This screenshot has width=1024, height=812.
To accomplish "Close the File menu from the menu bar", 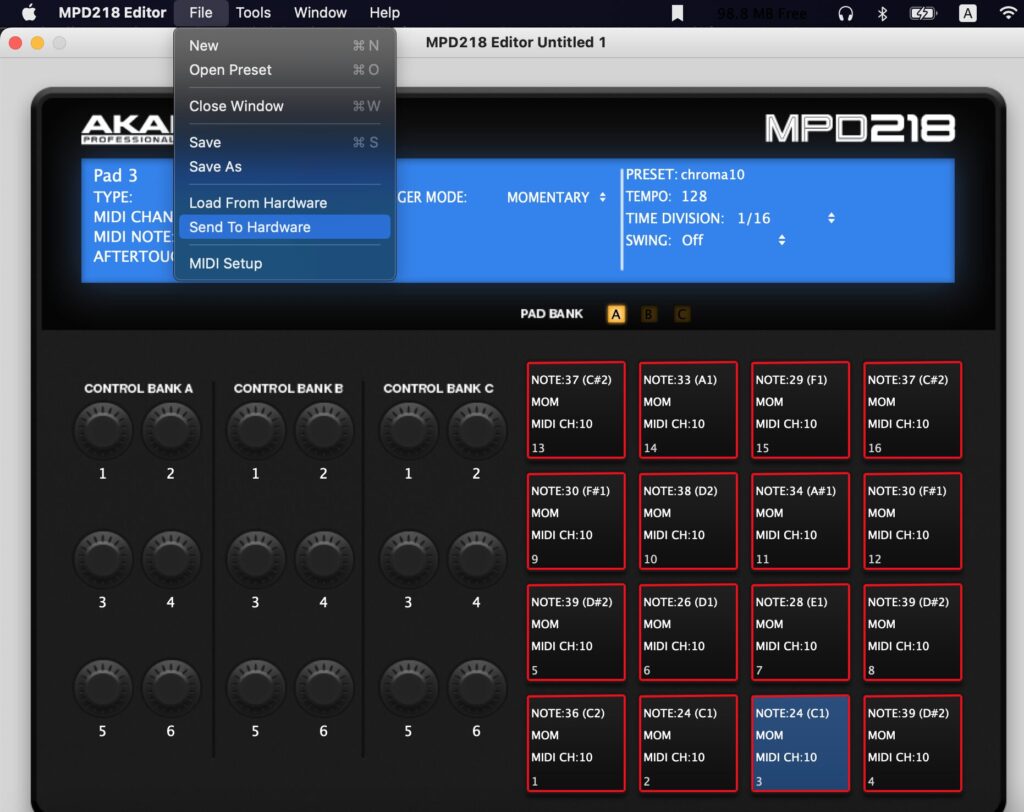I will pos(200,12).
